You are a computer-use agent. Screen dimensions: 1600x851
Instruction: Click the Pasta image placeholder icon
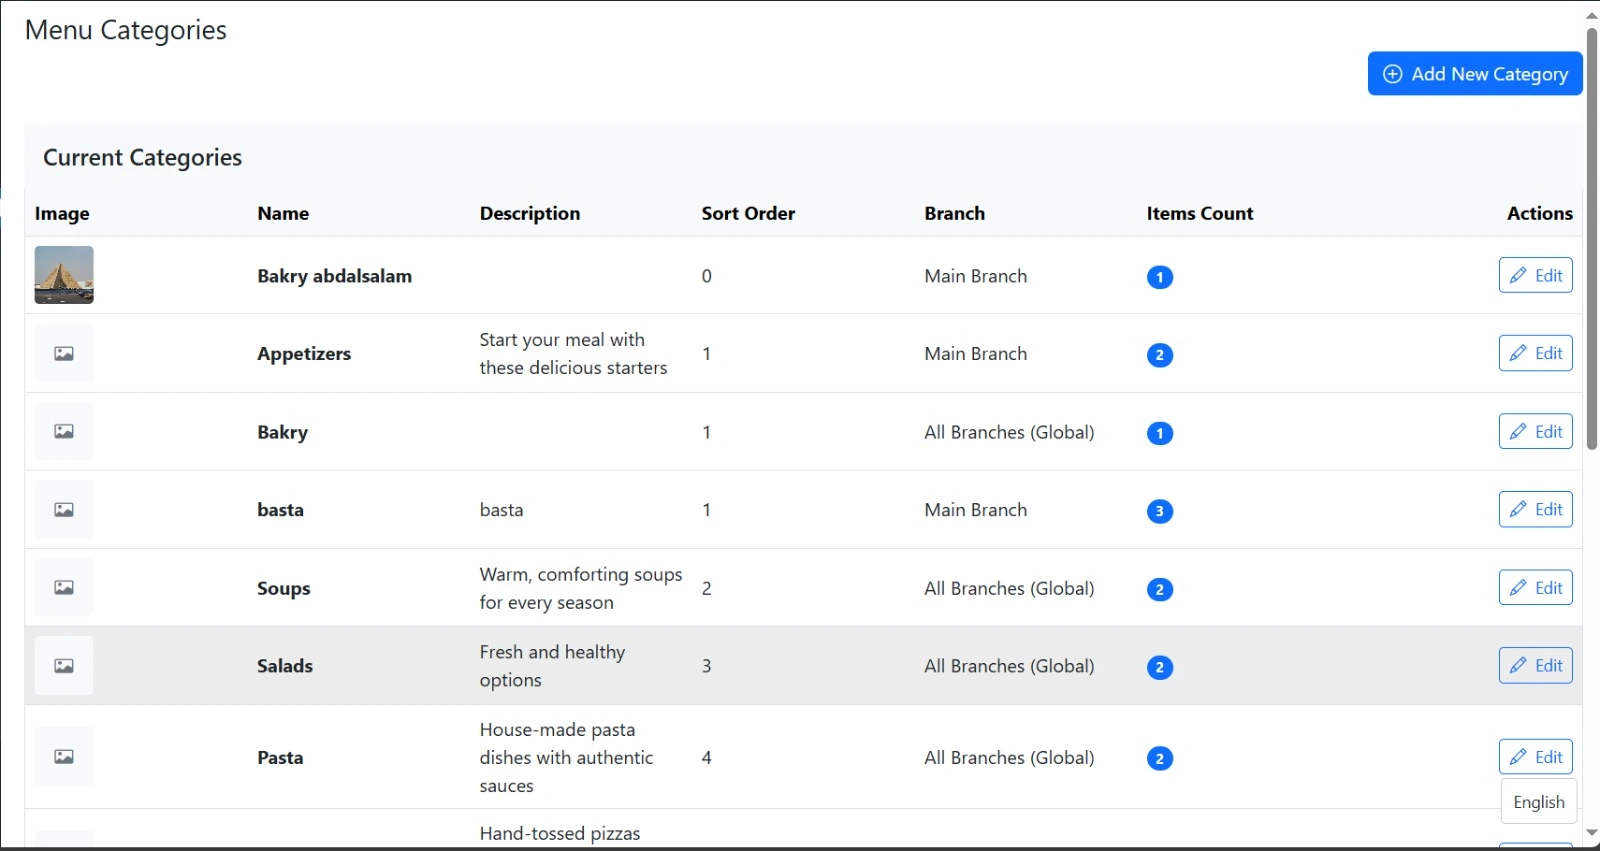point(64,756)
